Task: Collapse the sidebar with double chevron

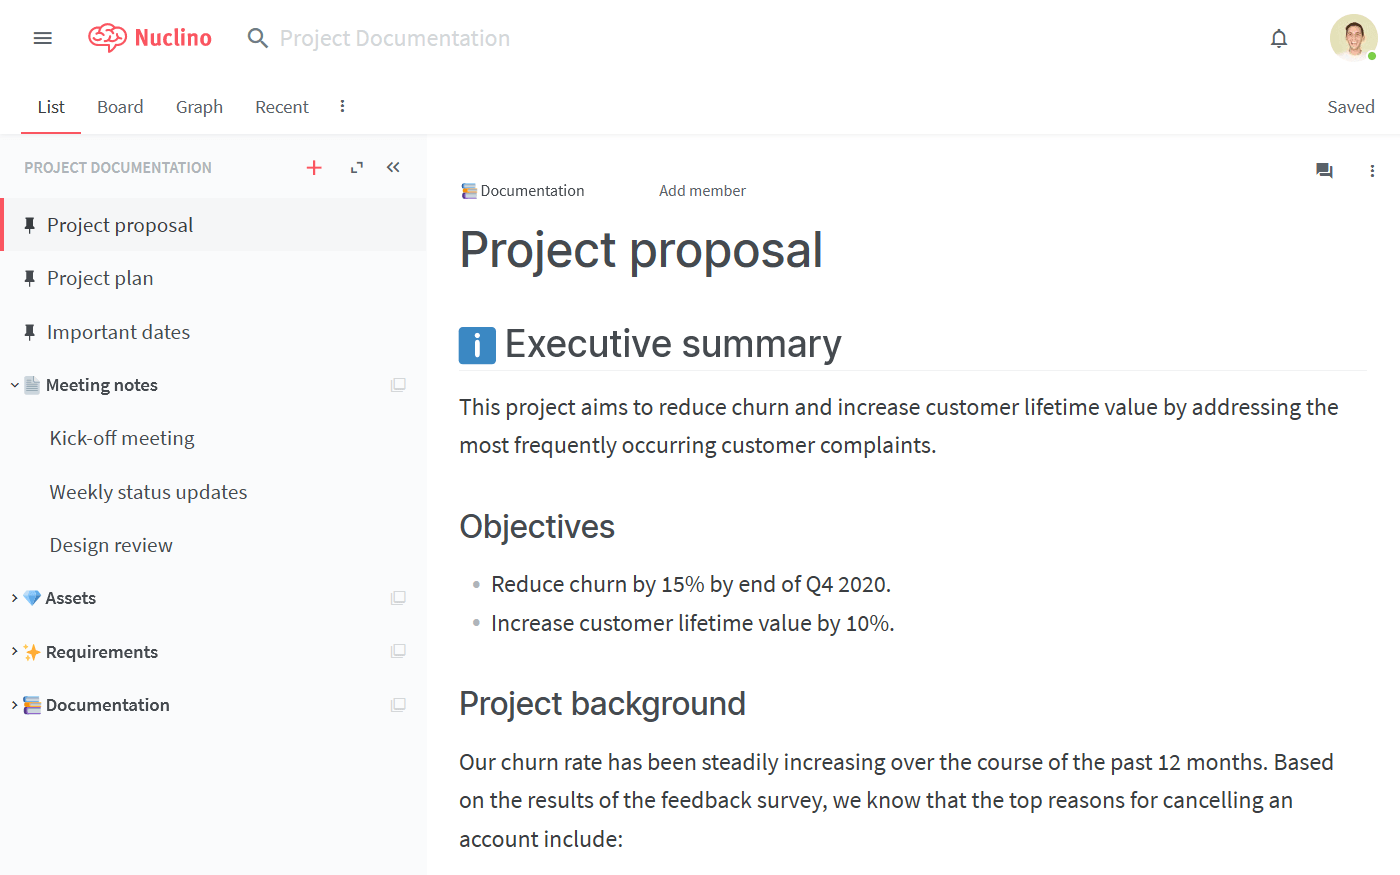Action: click(393, 168)
